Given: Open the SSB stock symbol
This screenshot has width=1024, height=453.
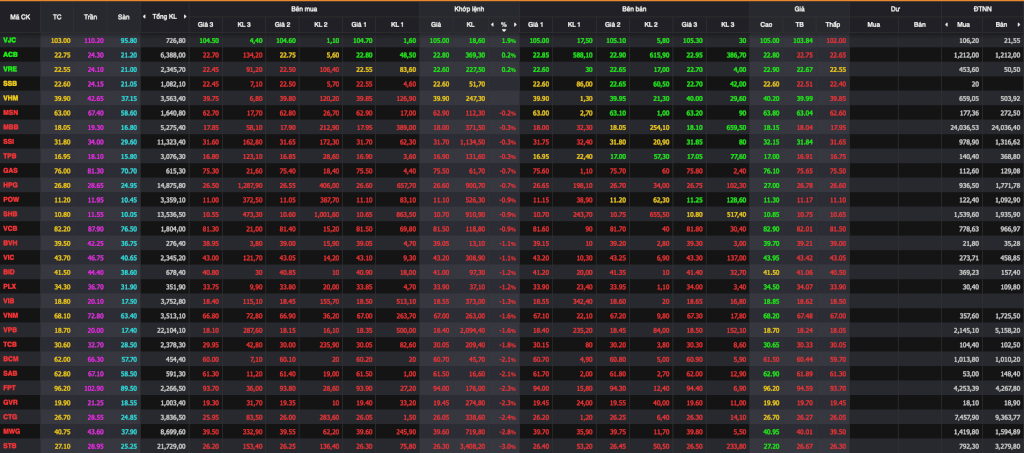Looking at the screenshot, I should tap(10, 84).
